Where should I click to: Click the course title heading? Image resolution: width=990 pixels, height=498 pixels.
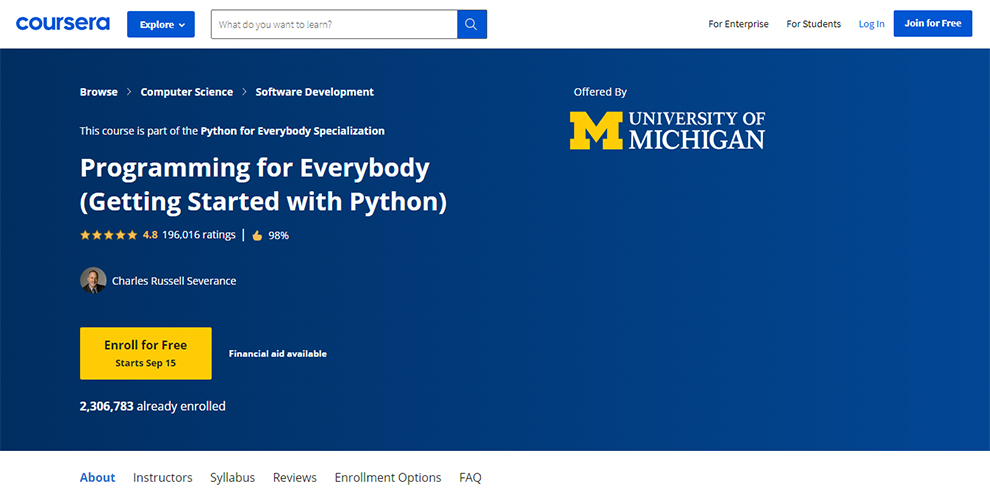[263, 185]
